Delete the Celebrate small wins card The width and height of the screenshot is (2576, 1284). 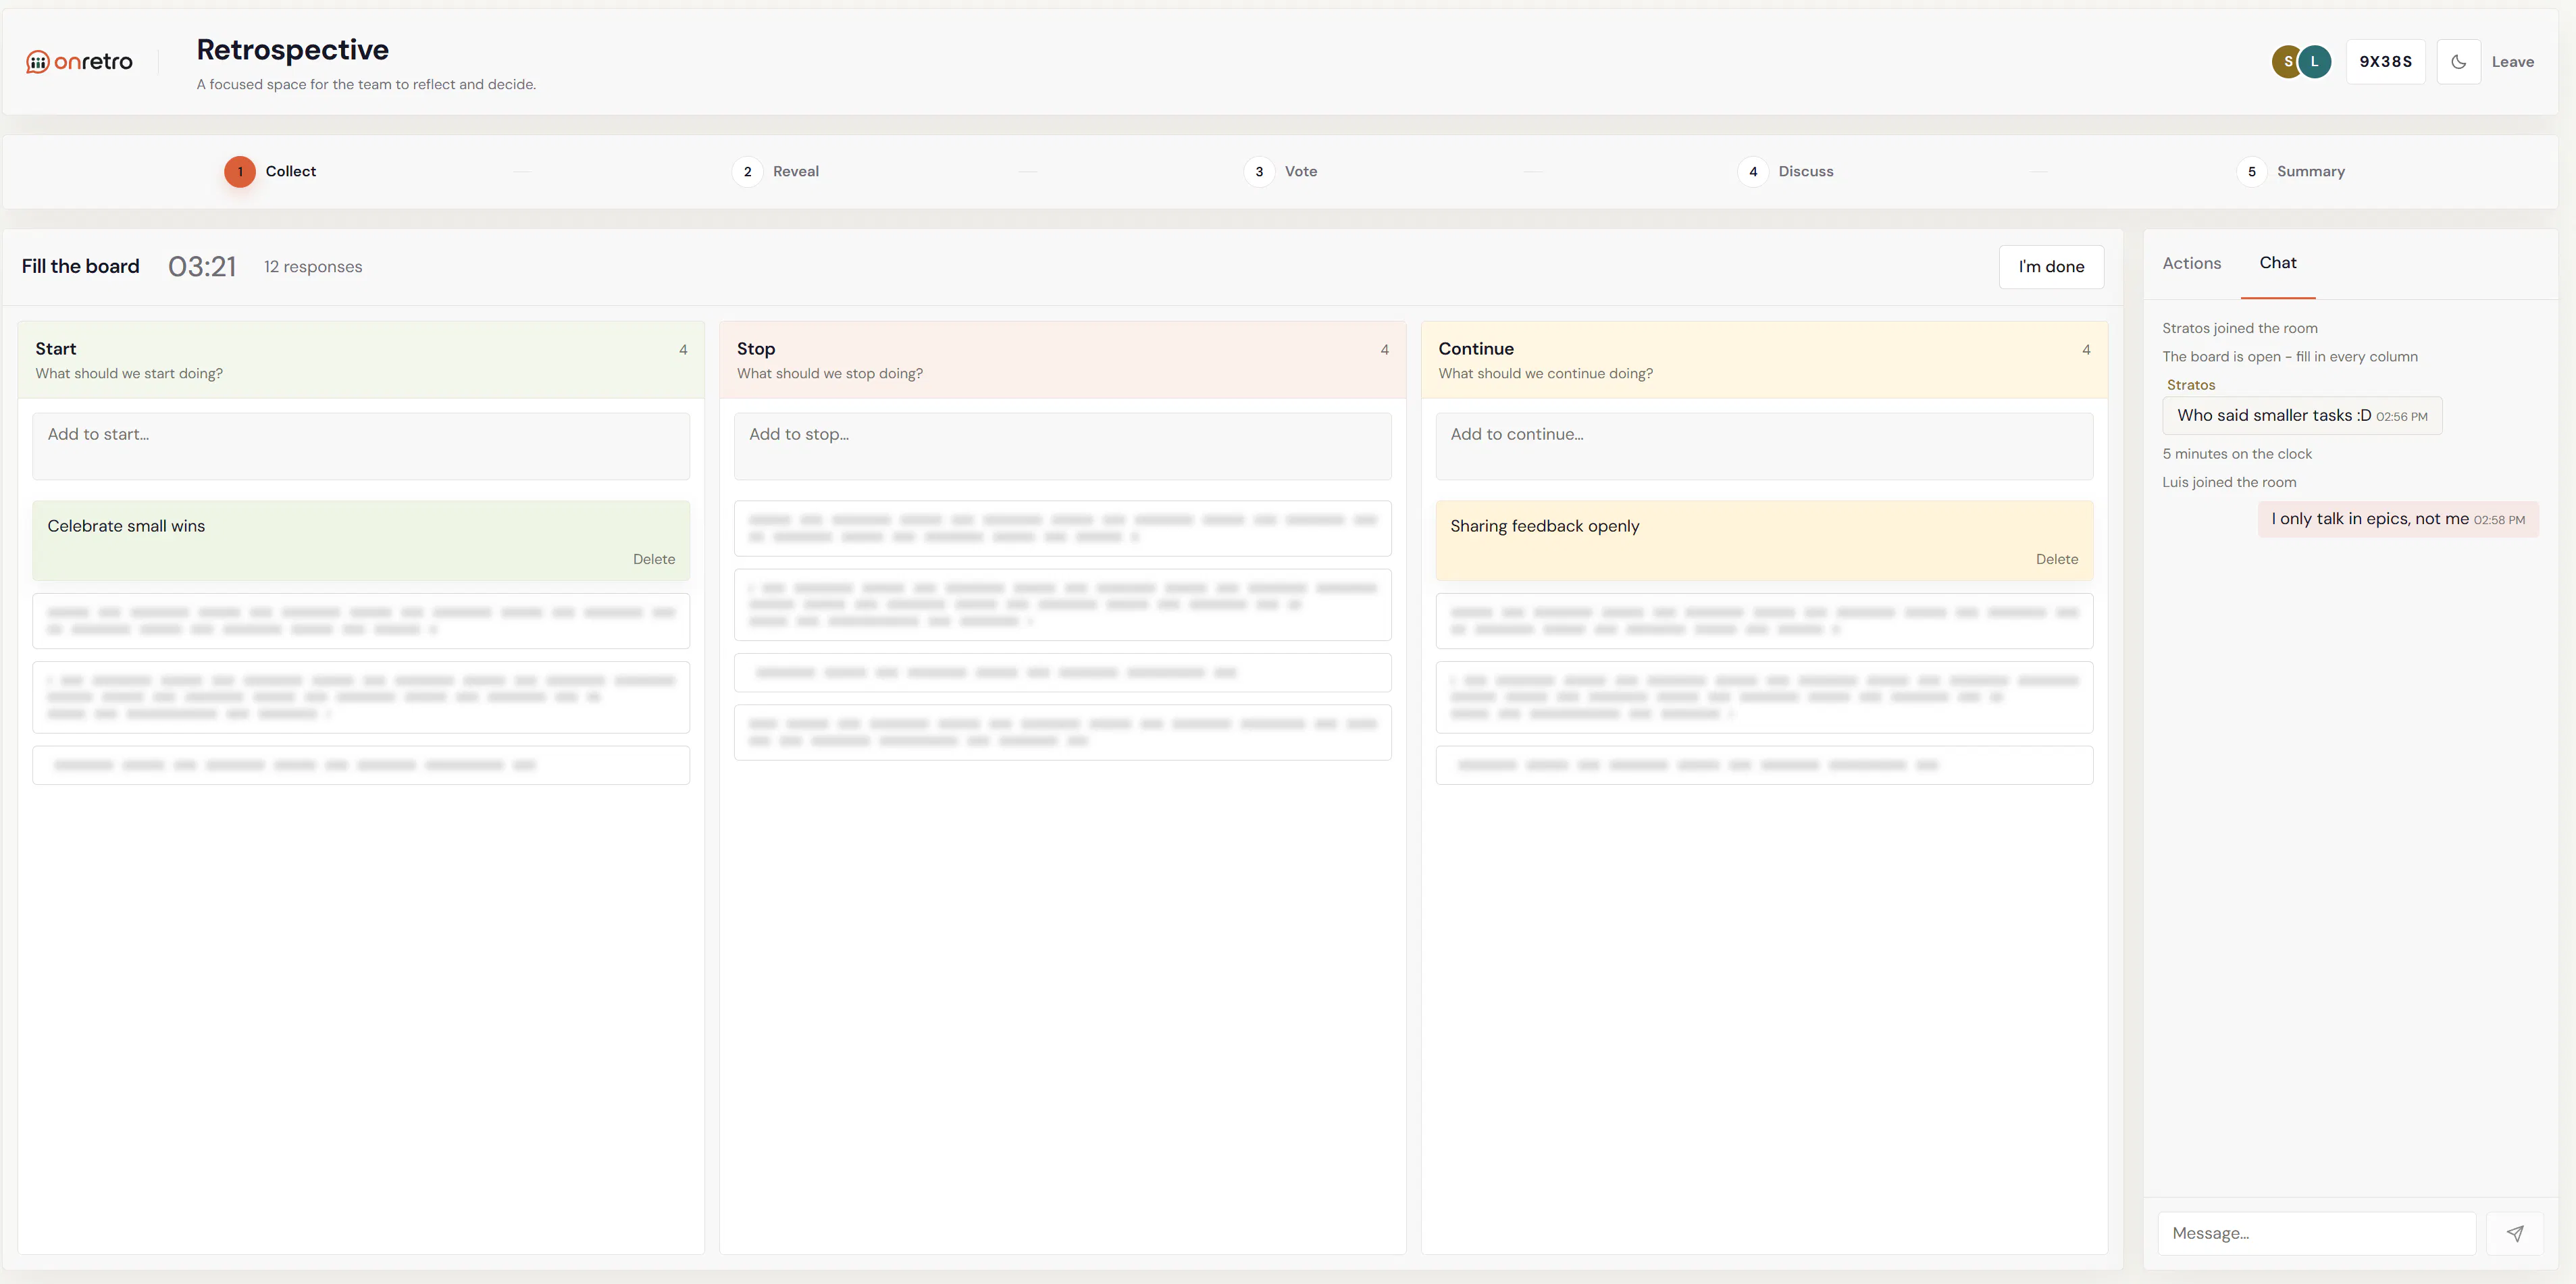[x=653, y=559]
